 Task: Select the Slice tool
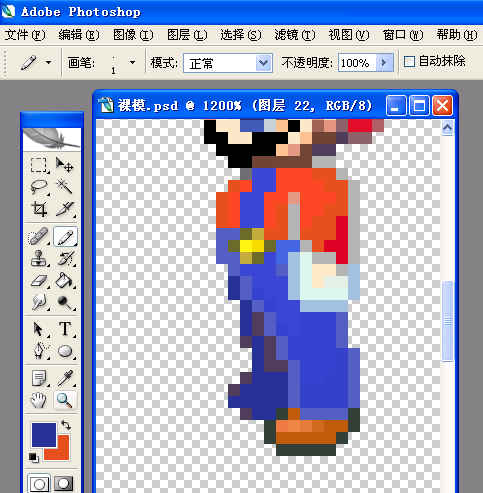pyautogui.click(x=65, y=209)
